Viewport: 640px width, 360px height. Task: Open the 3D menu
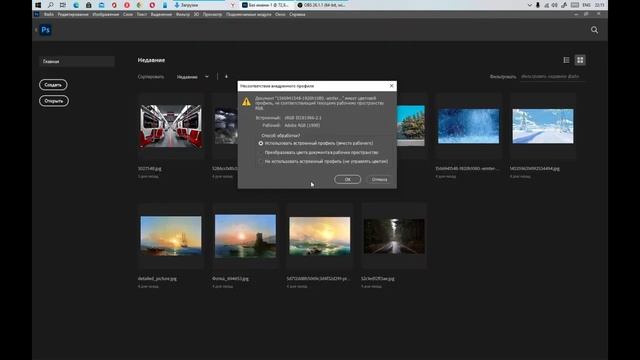(196, 14)
